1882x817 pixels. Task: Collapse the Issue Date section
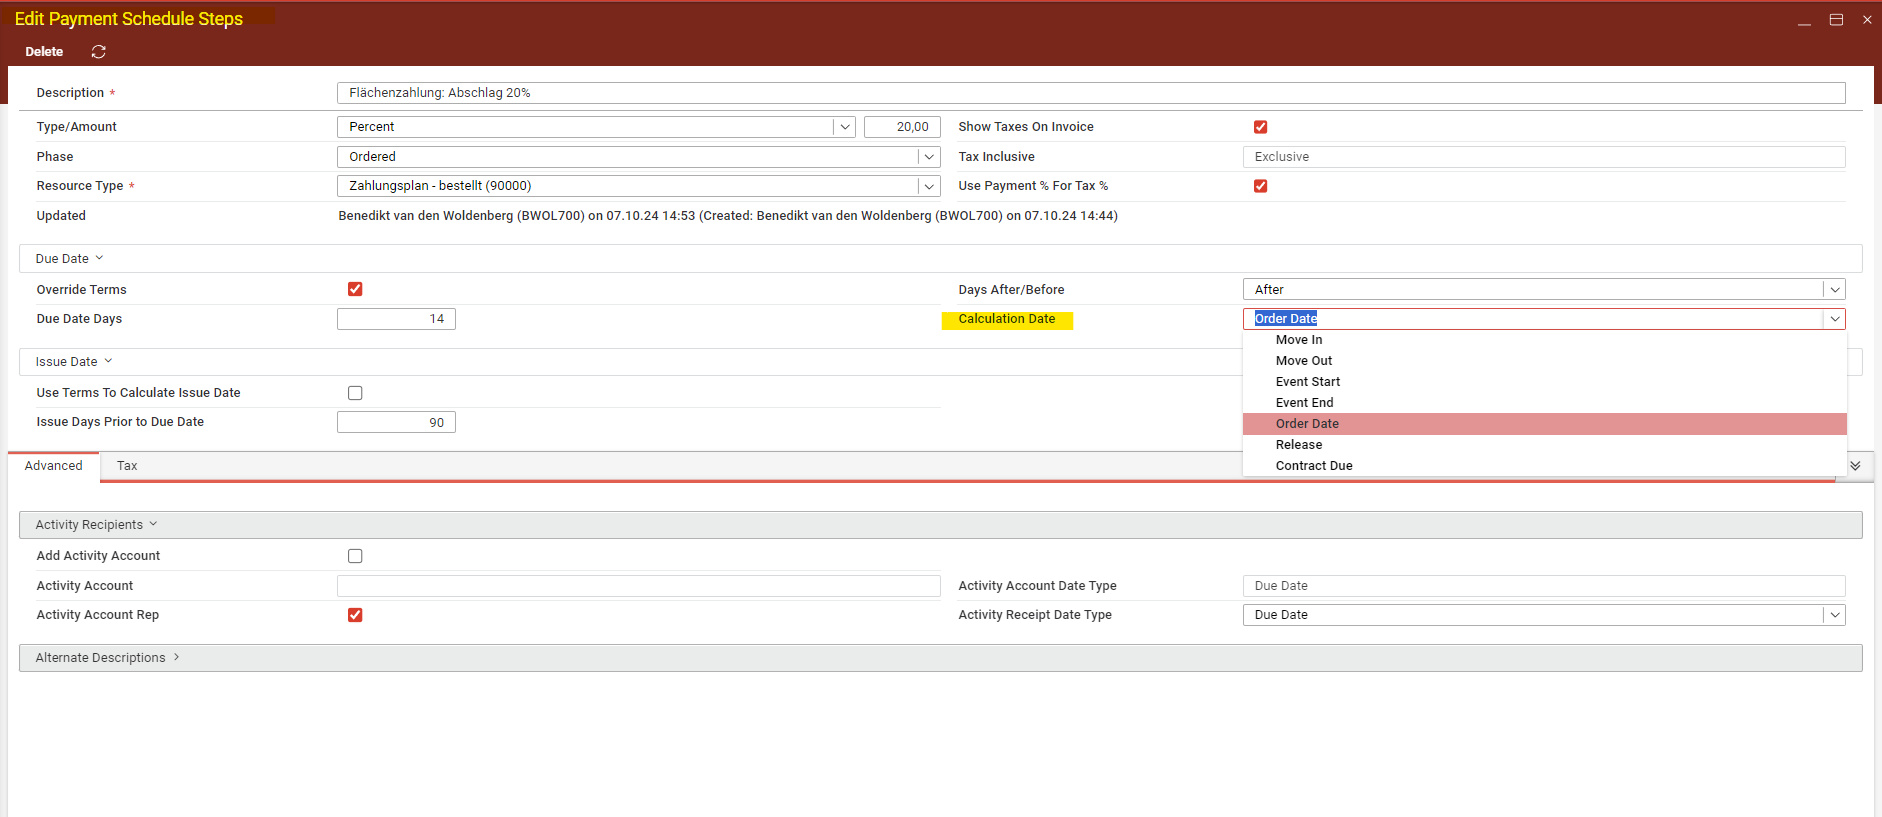(x=108, y=362)
